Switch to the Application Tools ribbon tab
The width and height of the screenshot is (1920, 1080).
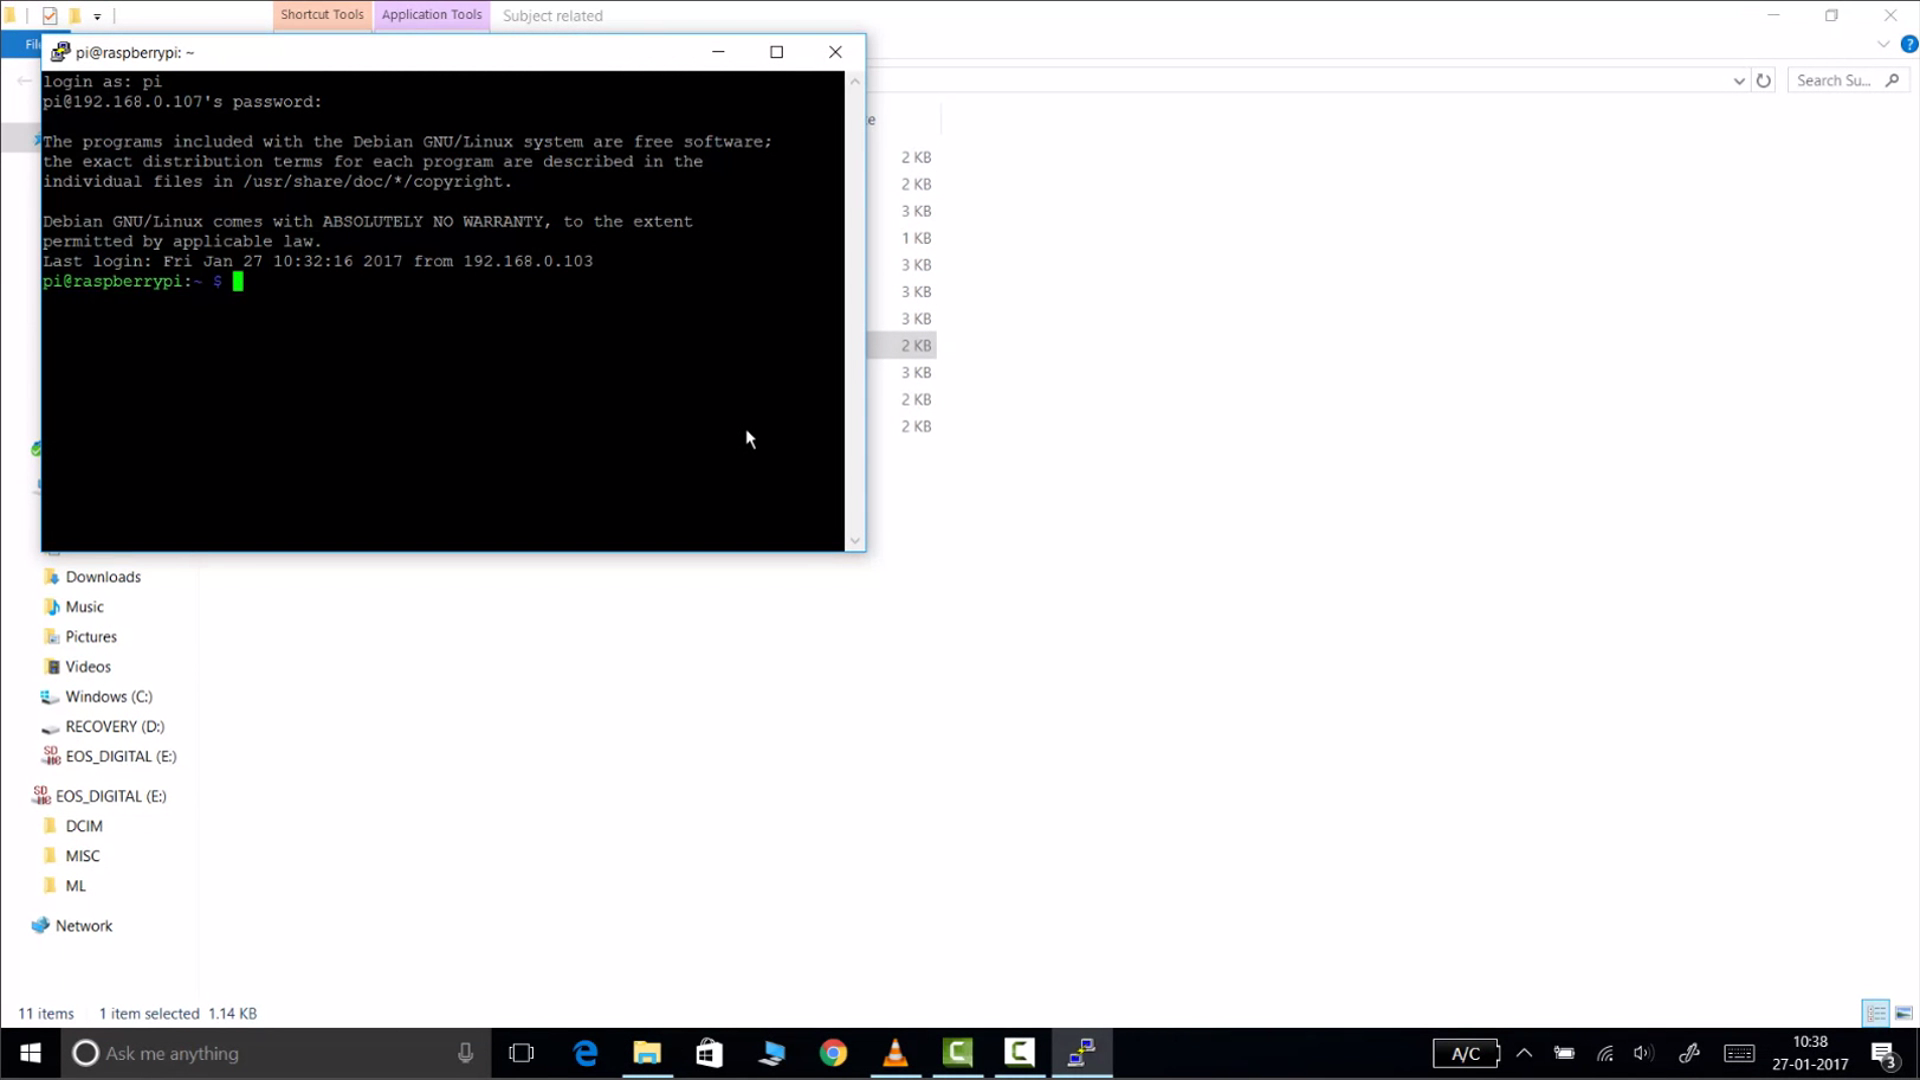click(x=431, y=14)
